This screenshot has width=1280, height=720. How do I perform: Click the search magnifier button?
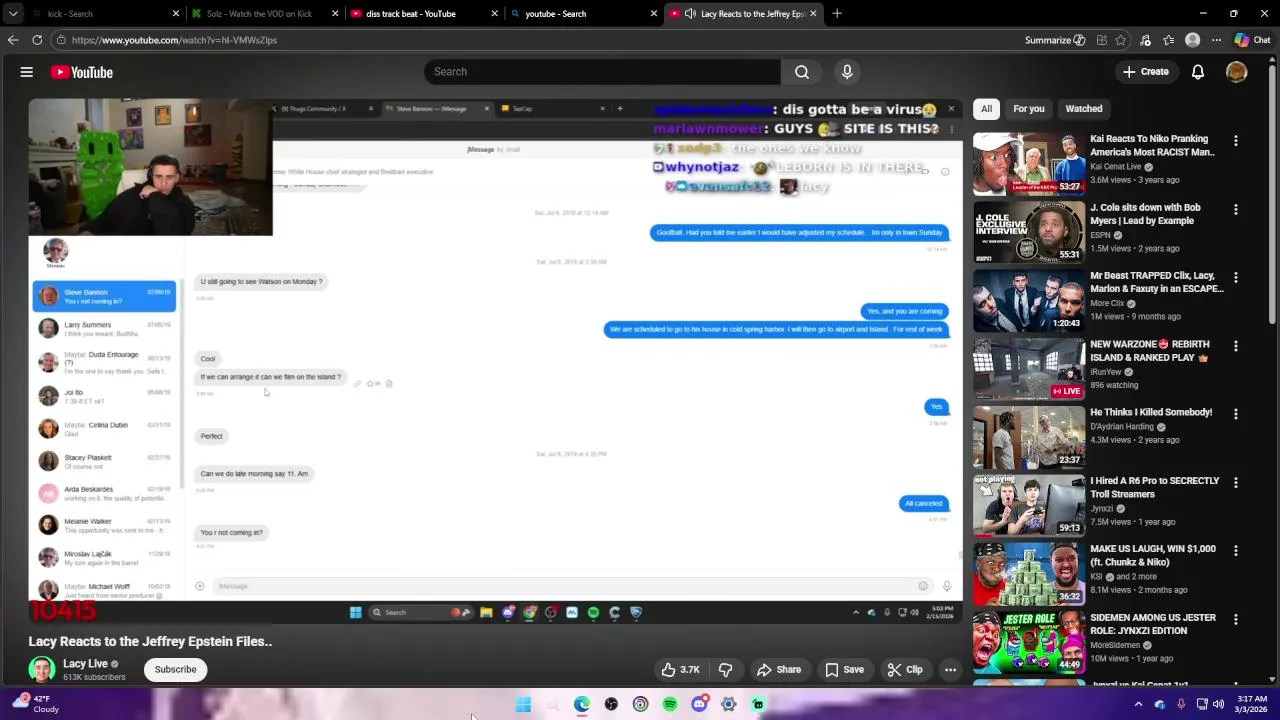click(802, 72)
